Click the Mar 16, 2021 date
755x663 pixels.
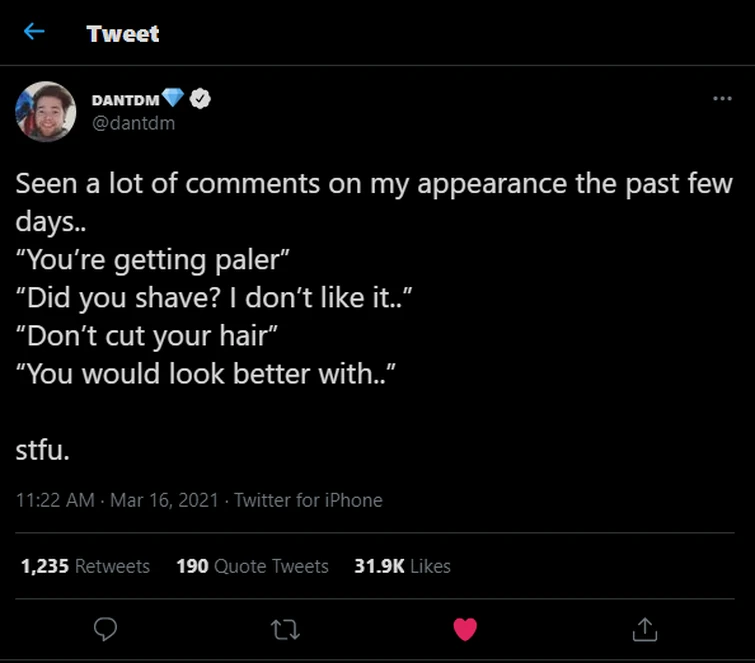165,500
